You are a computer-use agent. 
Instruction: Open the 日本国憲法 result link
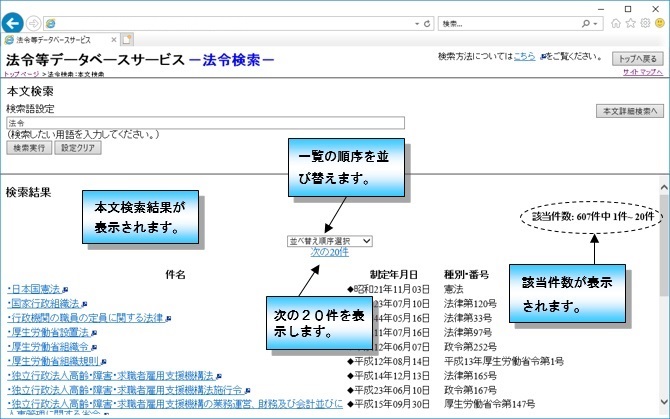click(x=33, y=287)
